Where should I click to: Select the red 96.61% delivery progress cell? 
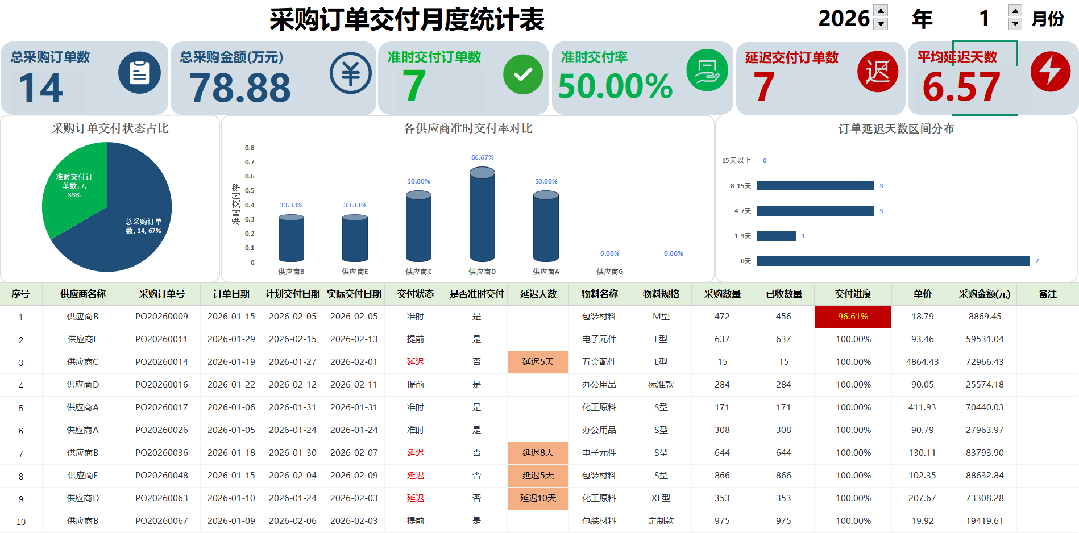pos(853,317)
